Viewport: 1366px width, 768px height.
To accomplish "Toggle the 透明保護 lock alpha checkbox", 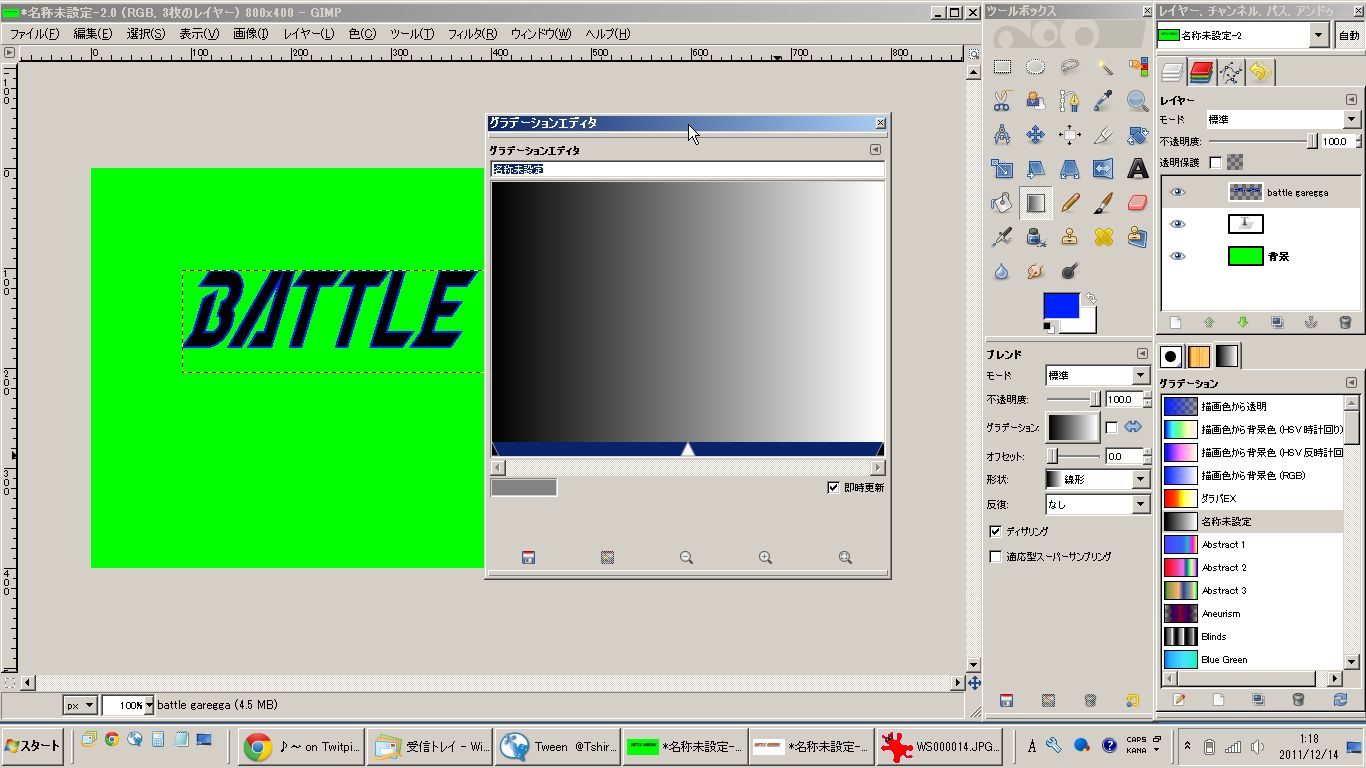I will click(x=1215, y=162).
